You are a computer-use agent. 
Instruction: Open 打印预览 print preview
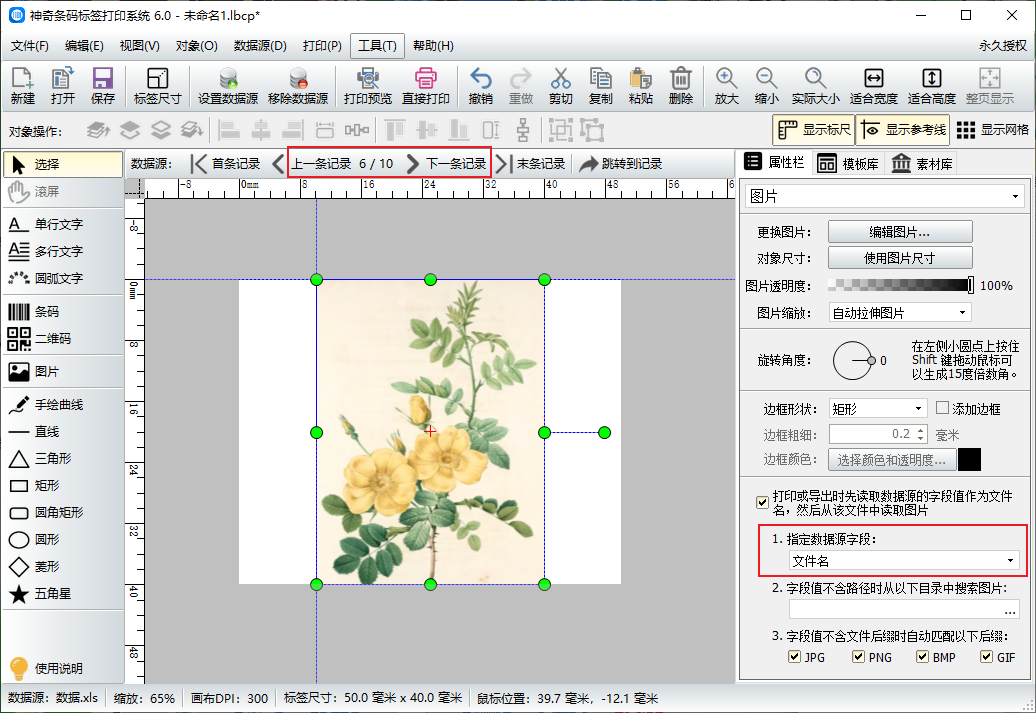coord(367,86)
